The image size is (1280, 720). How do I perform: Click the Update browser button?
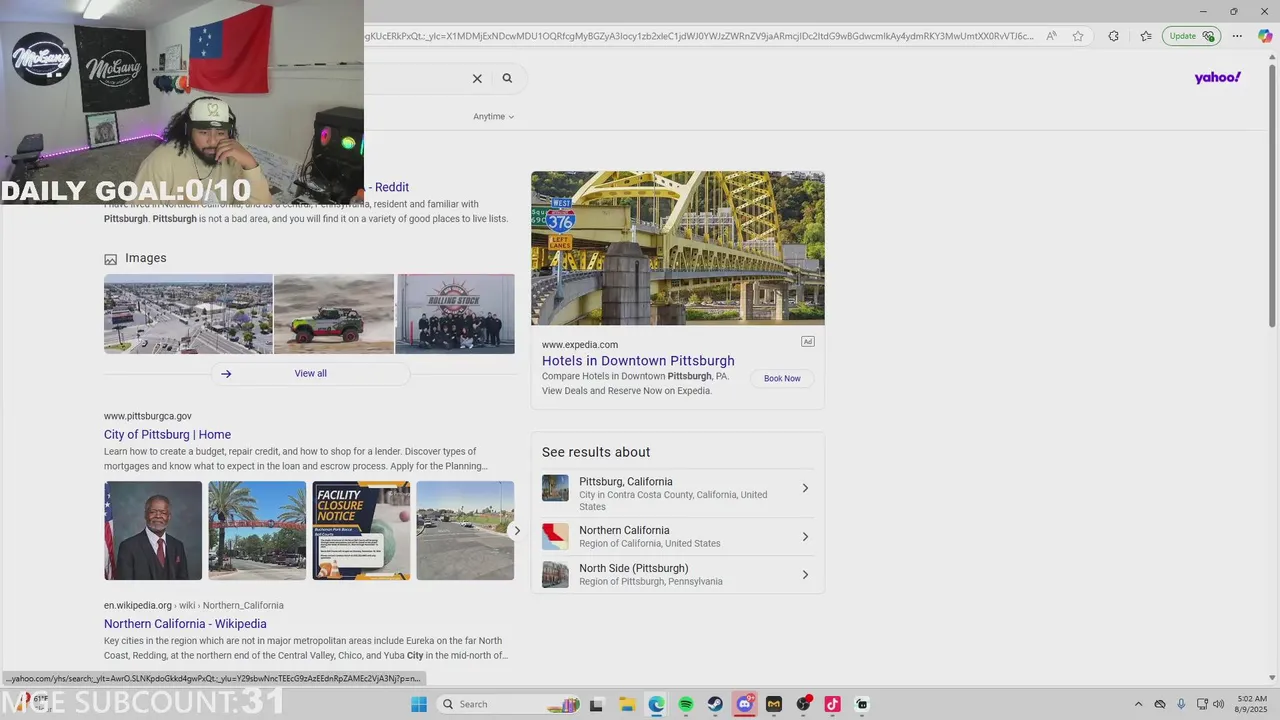1191,36
